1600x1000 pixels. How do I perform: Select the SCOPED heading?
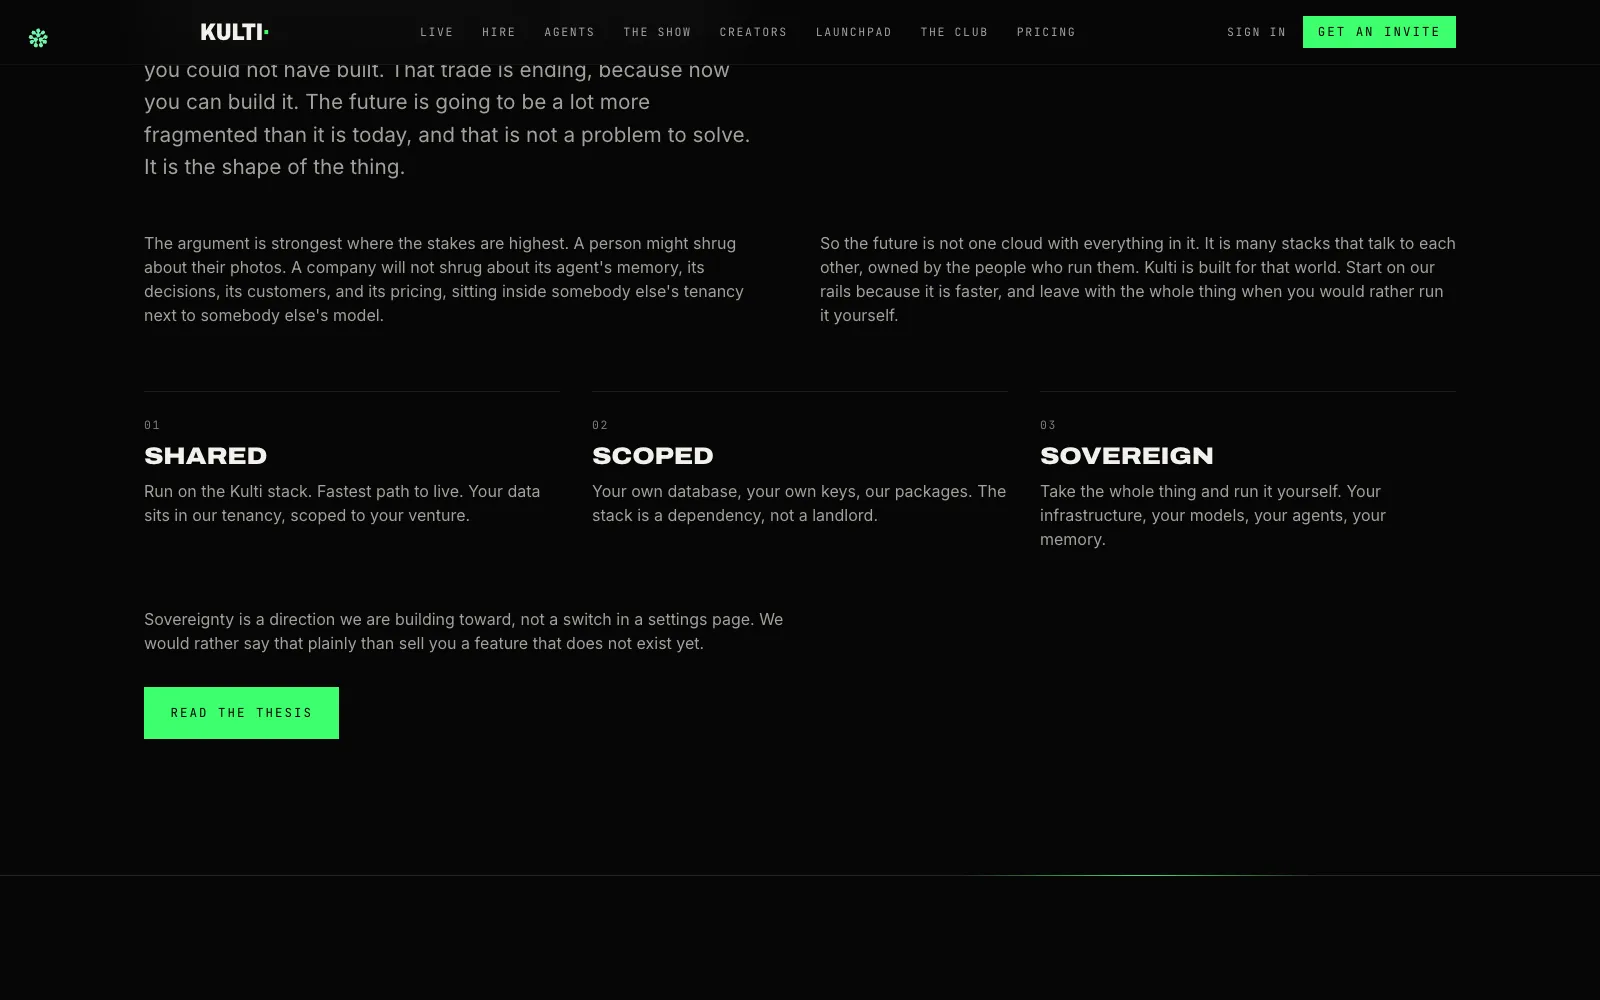pyautogui.click(x=653, y=456)
